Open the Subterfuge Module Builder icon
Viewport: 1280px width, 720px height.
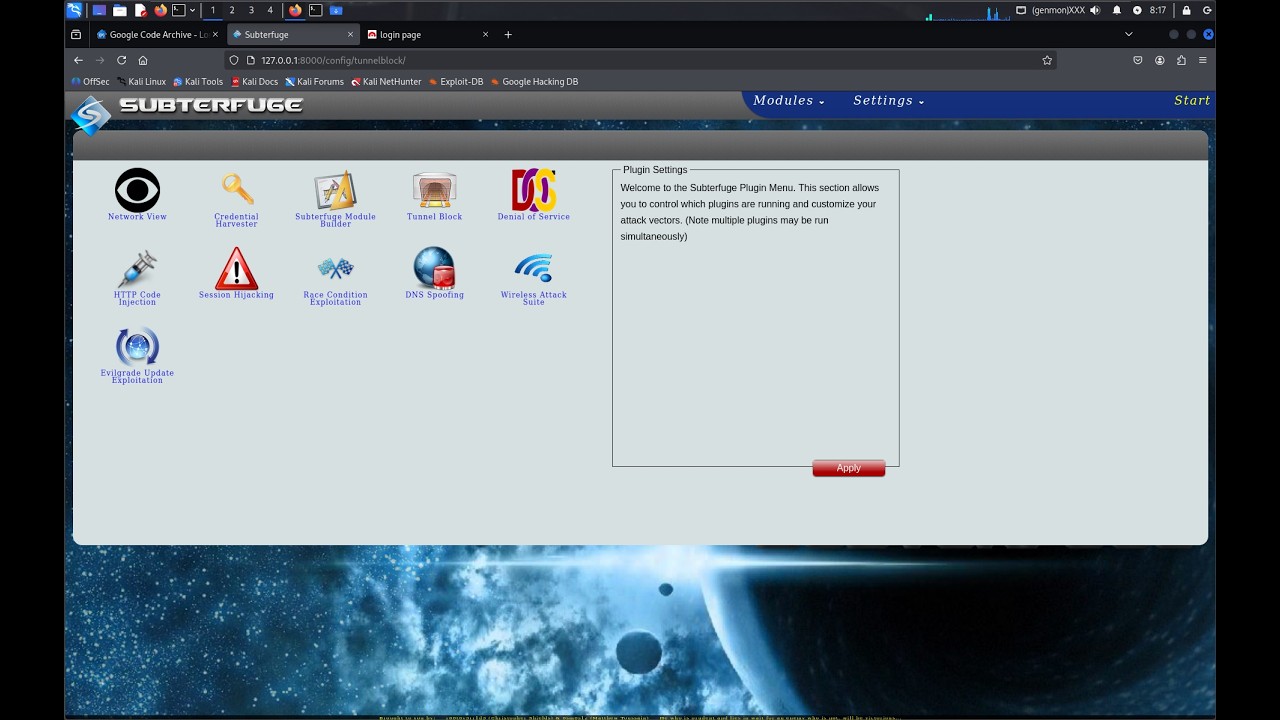[x=335, y=190]
